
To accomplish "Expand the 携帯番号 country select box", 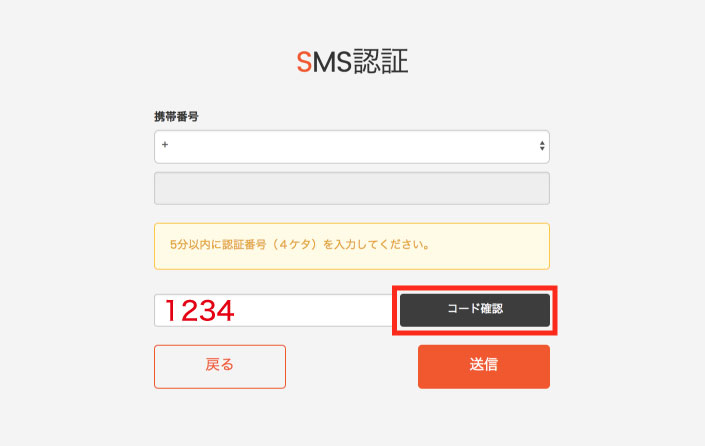I will click(352, 147).
